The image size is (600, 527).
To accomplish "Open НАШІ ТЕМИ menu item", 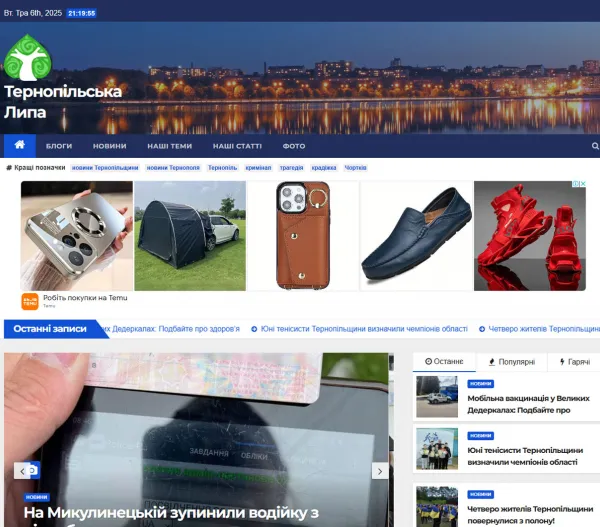I will (x=170, y=146).
